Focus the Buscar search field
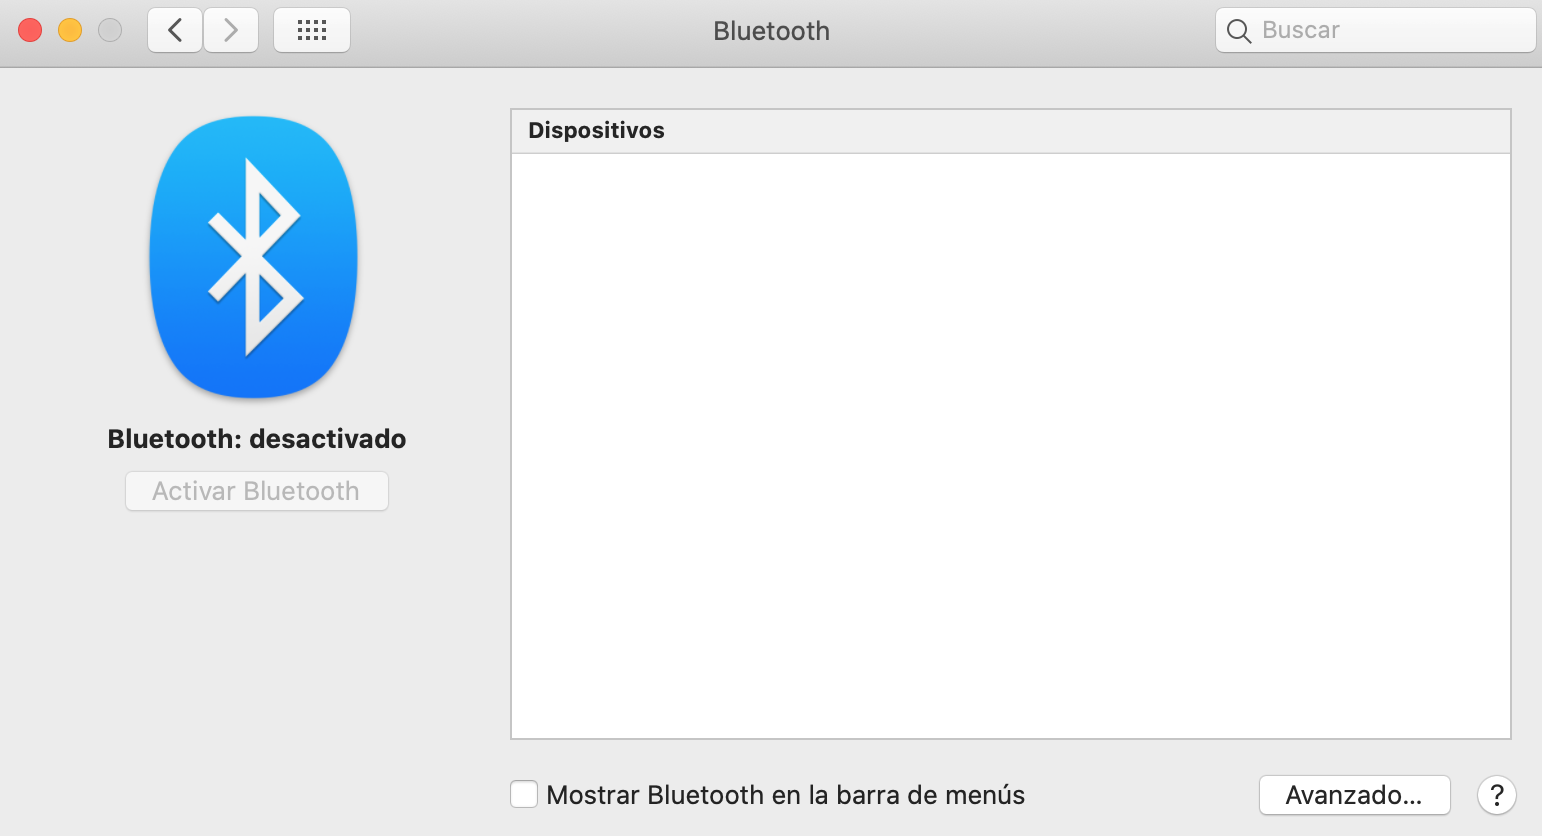Viewport: 1542px width, 836px height. (1375, 30)
